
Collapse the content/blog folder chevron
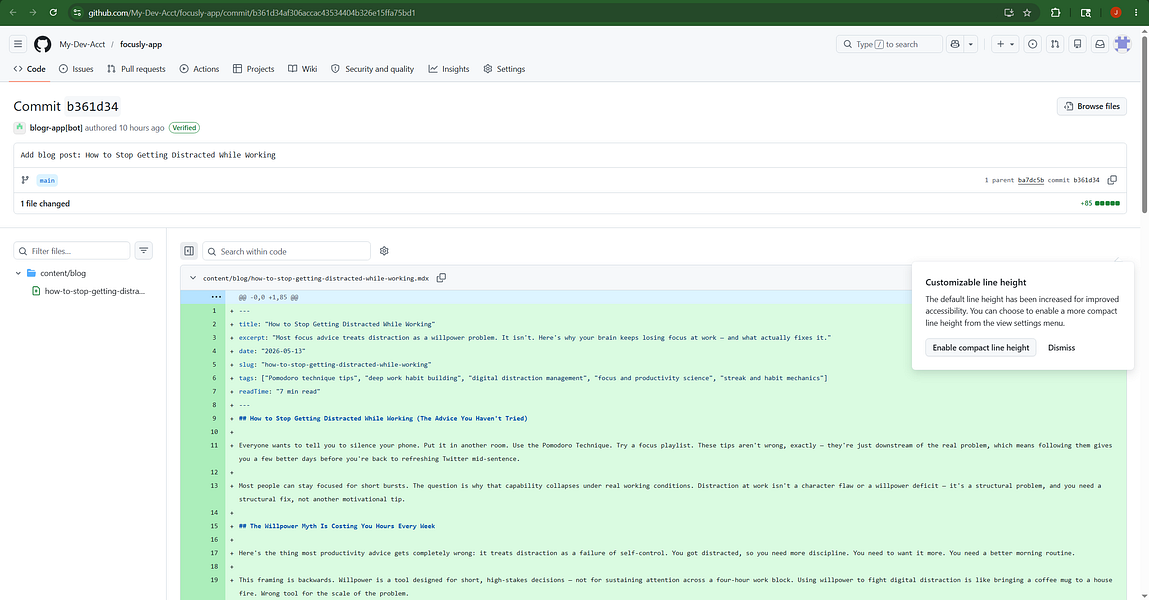click(x=18, y=273)
